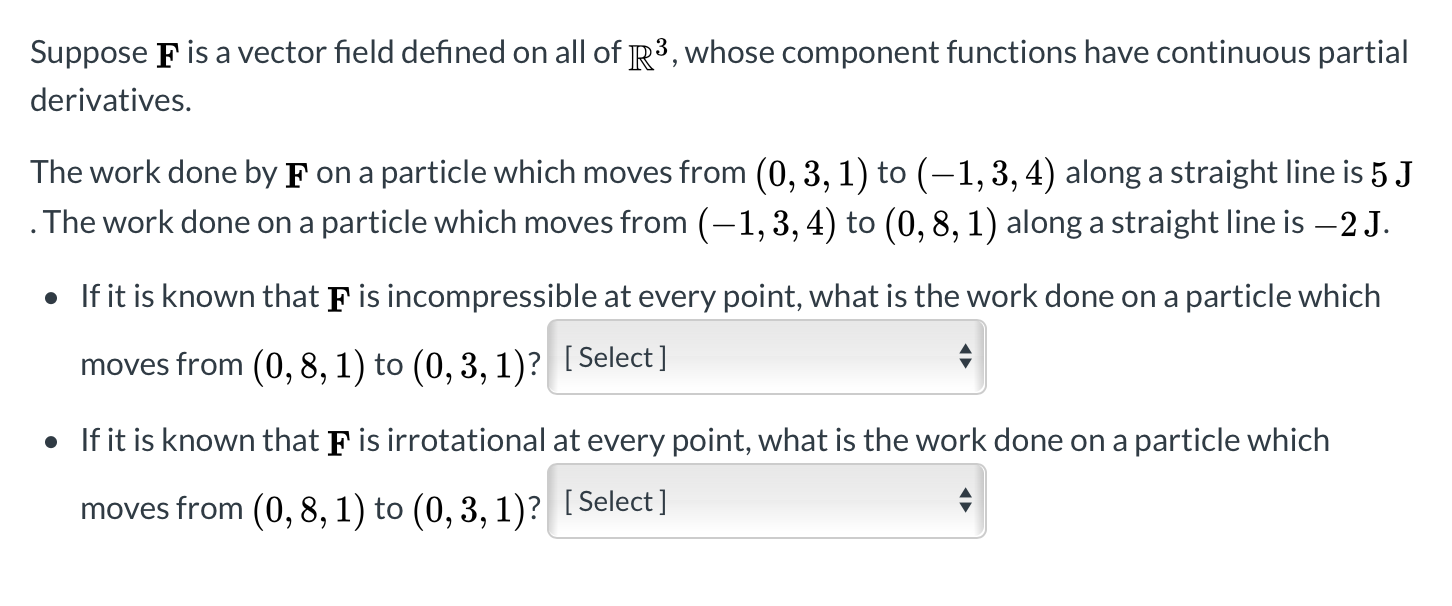Select the [Select] placeholder text in first dropdown

(614, 358)
